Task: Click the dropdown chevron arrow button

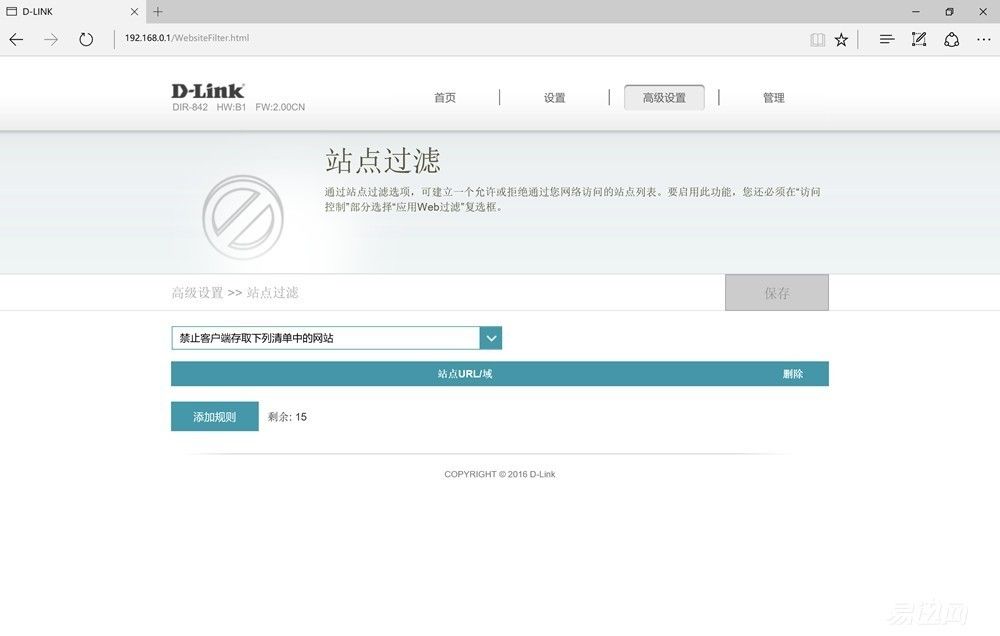Action: tap(491, 338)
